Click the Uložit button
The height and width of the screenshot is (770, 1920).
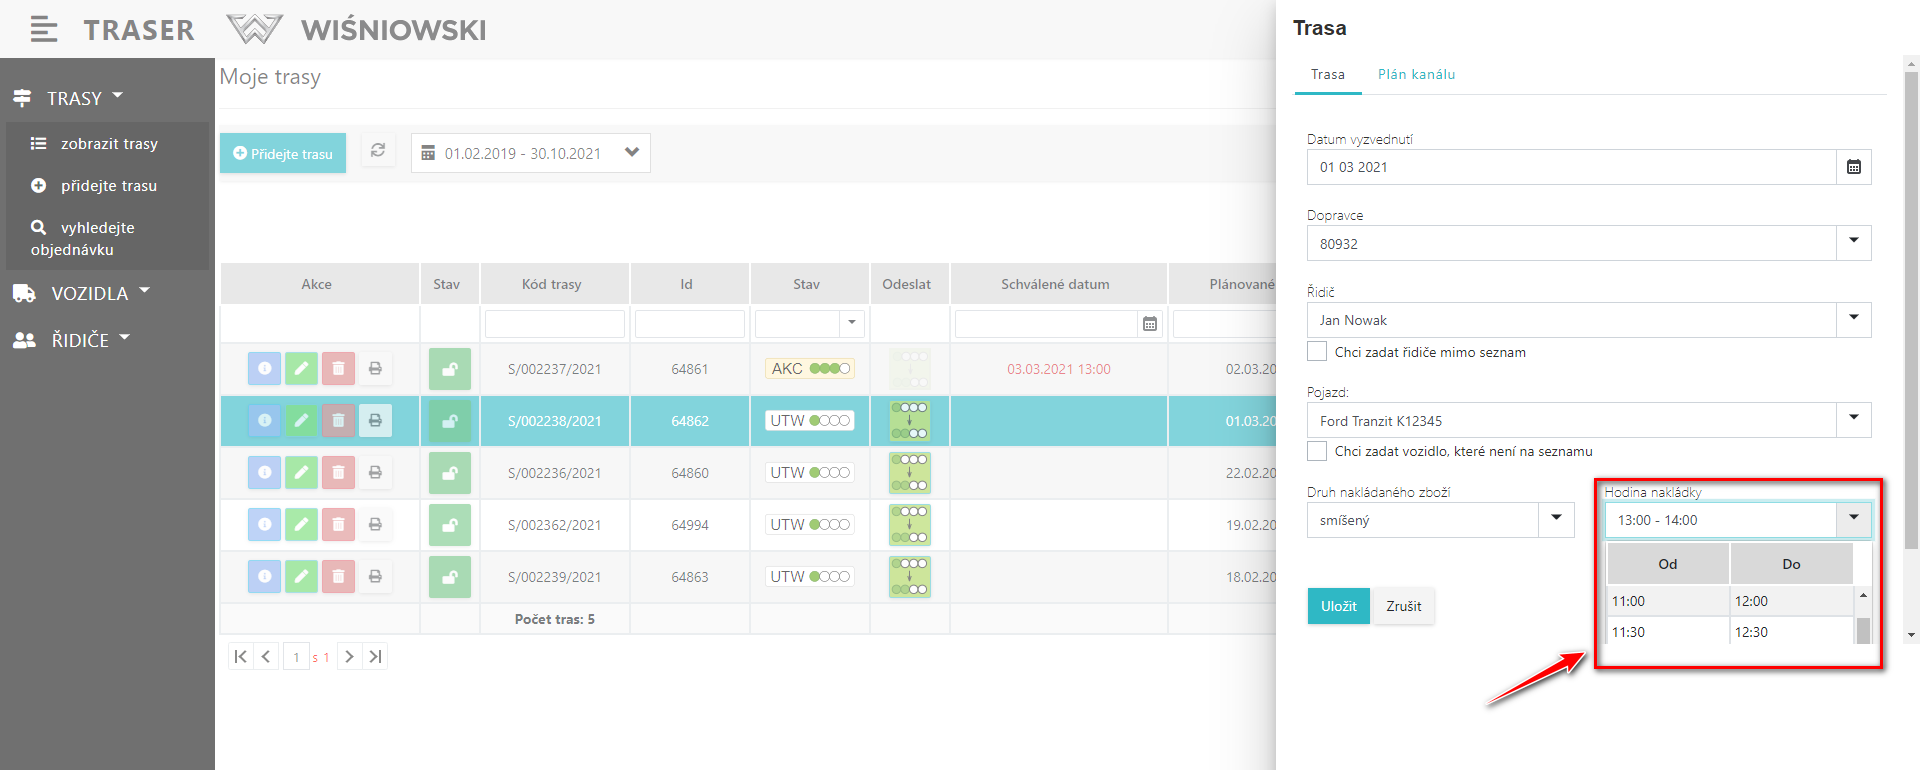tap(1338, 606)
